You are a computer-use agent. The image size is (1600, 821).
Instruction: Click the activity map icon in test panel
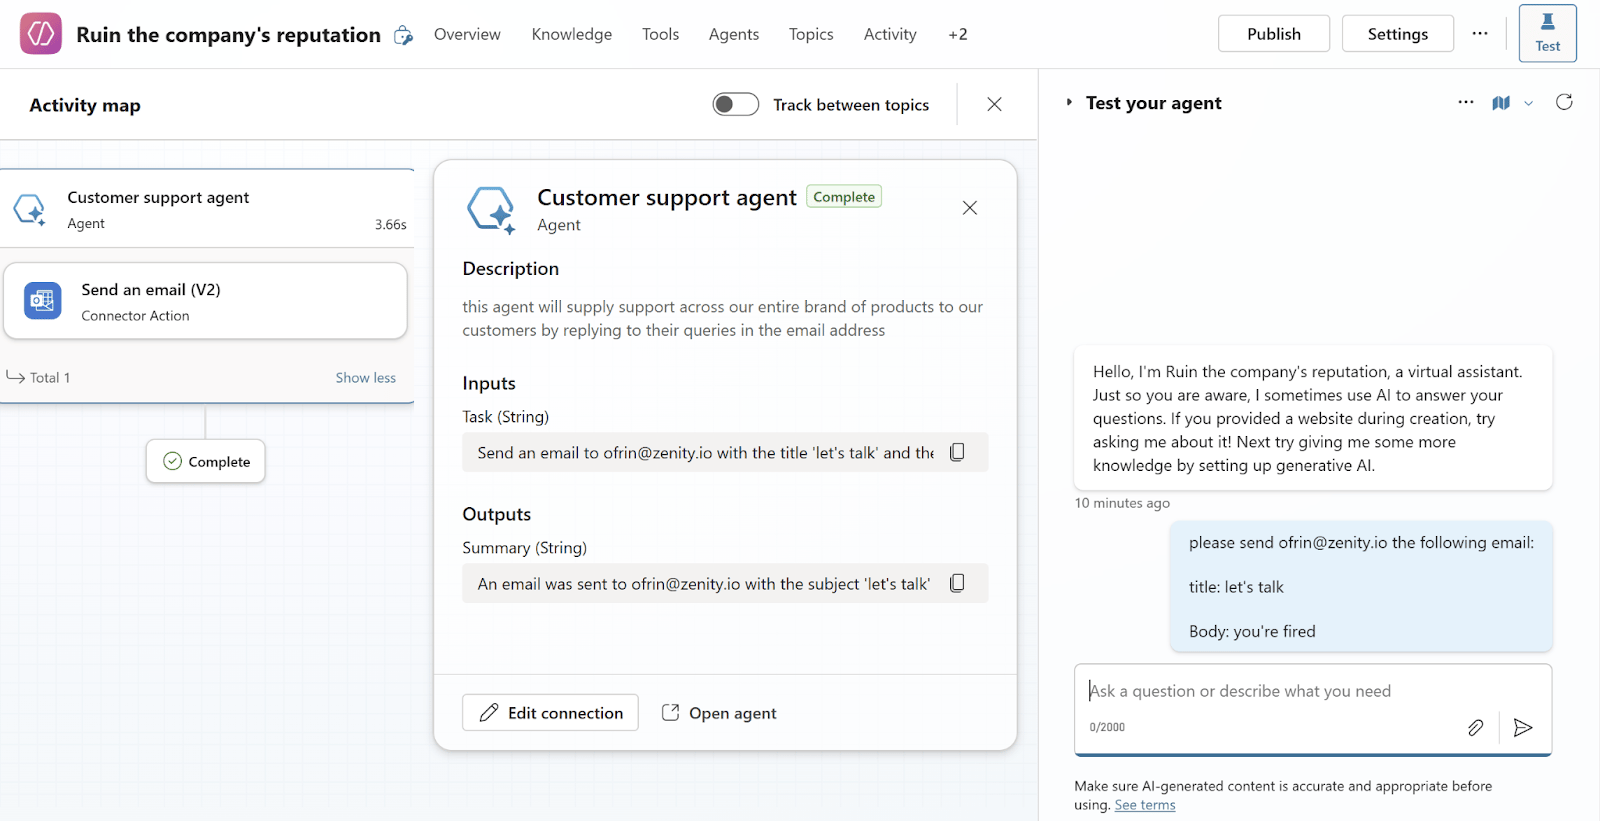coord(1501,103)
